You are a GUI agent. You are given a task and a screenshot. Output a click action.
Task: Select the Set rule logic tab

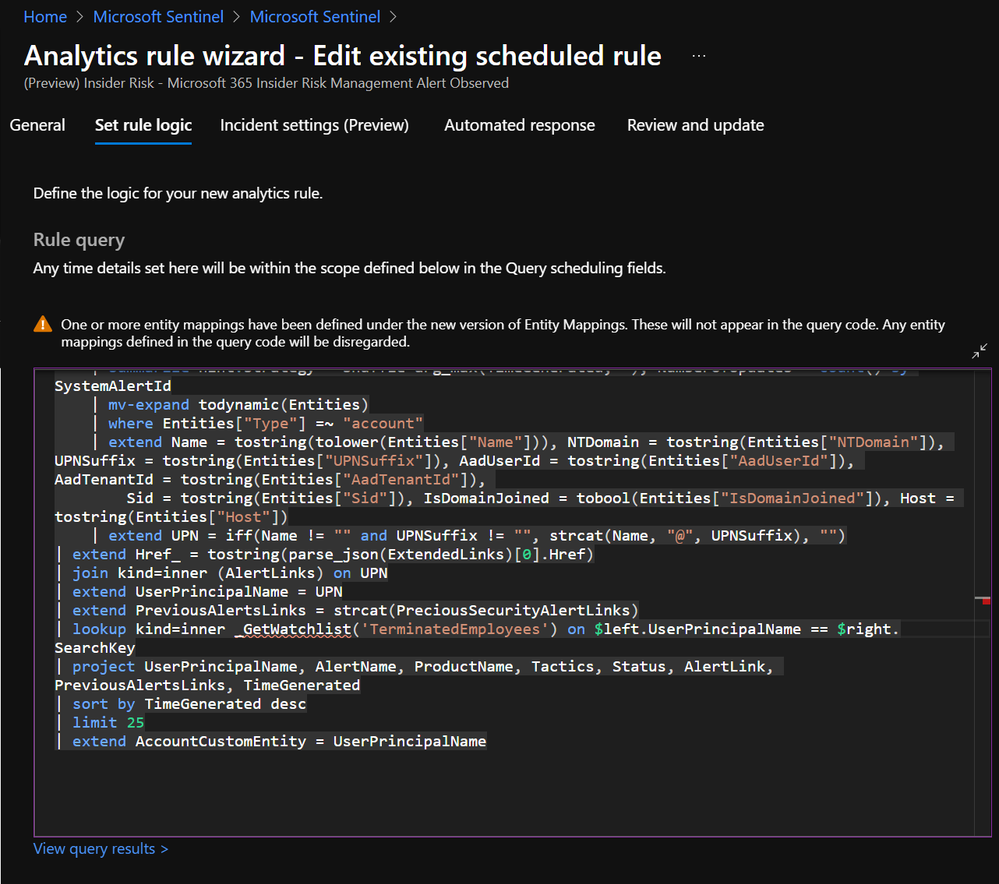143,126
